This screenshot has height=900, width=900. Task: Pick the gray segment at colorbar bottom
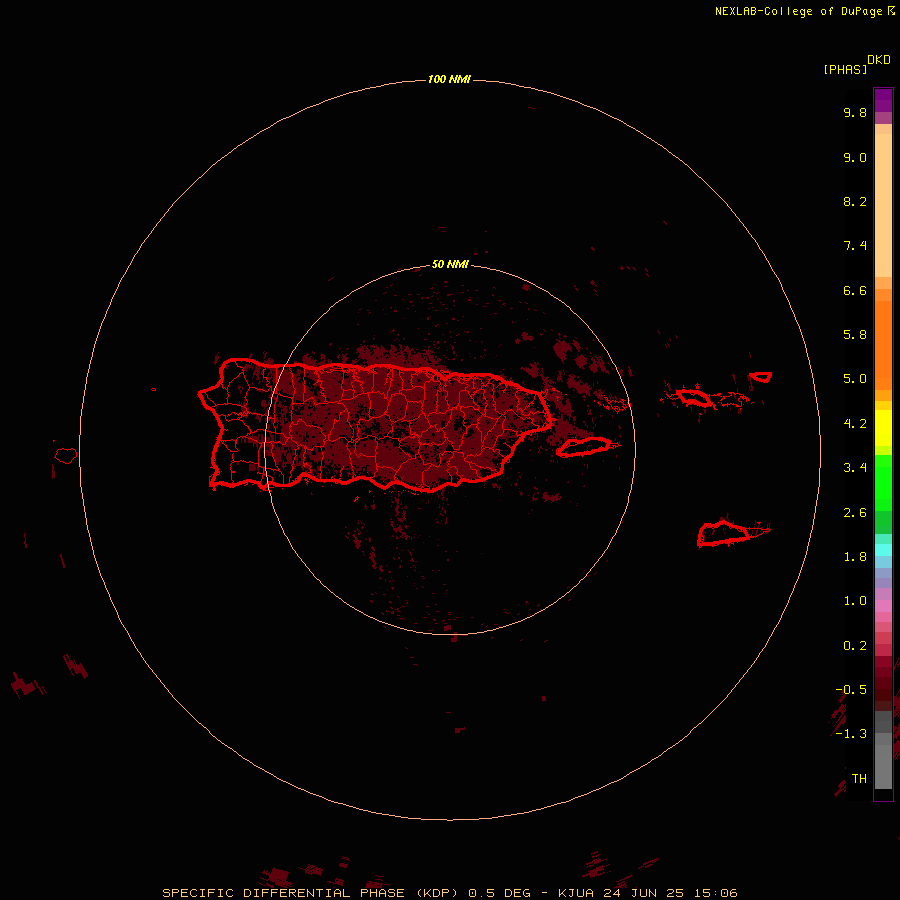pyautogui.click(x=883, y=761)
